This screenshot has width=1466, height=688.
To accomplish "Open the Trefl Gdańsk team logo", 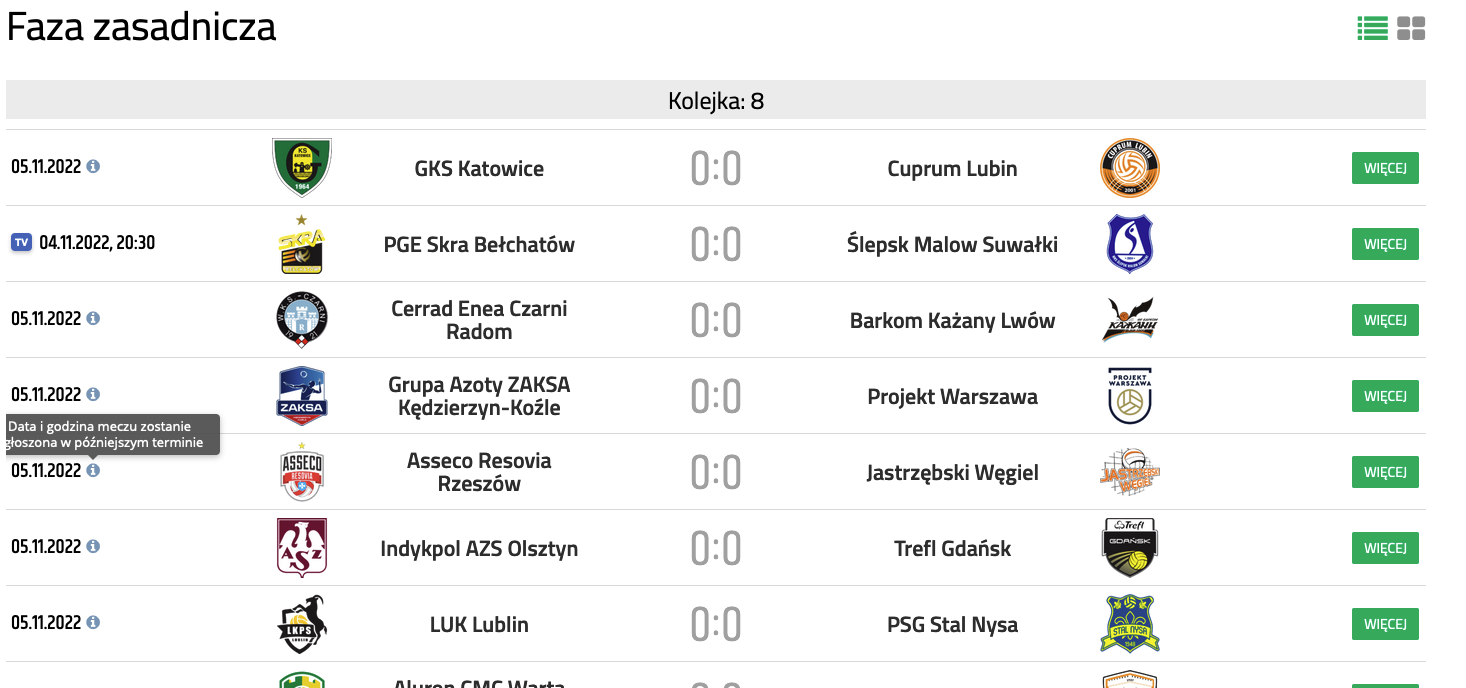I will pos(1130,548).
